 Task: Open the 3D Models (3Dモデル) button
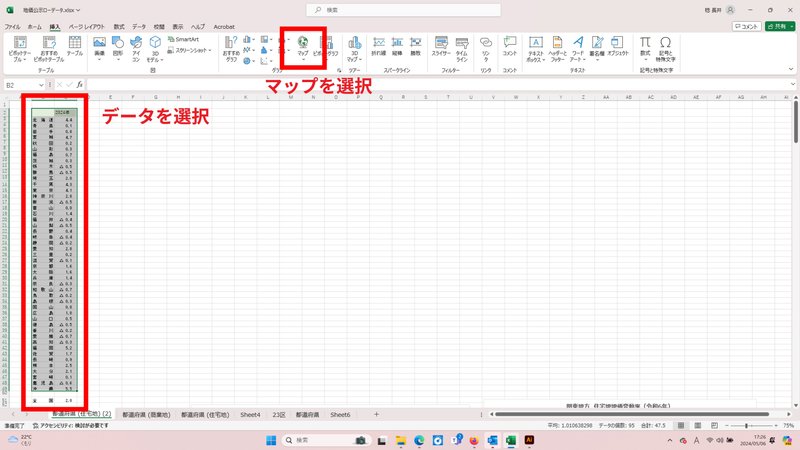[x=155, y=49]
